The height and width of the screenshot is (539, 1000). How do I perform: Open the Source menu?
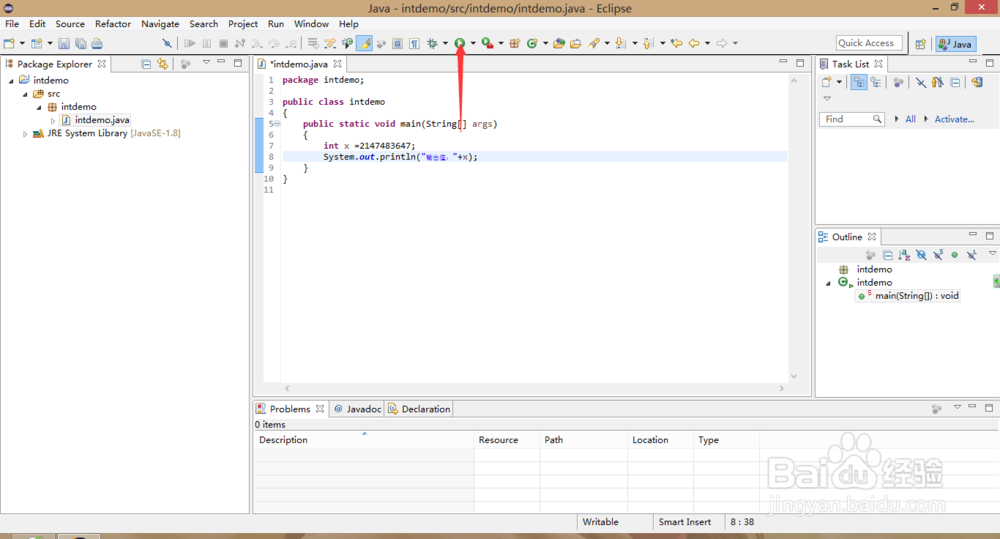pos(70,24)
